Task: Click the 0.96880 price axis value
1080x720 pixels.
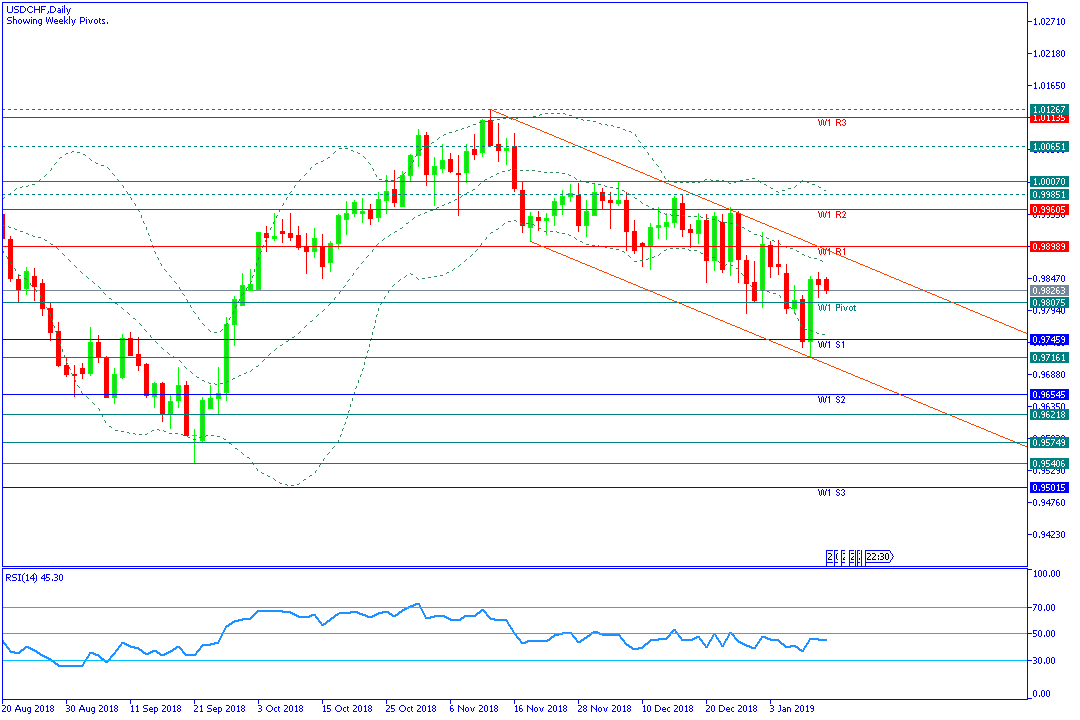Action: [1048, 375]
